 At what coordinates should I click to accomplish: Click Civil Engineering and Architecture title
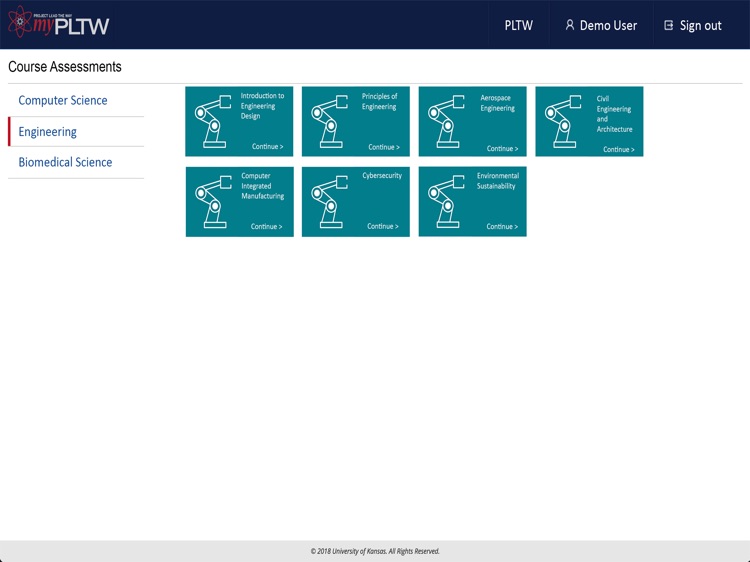[614, 114]
